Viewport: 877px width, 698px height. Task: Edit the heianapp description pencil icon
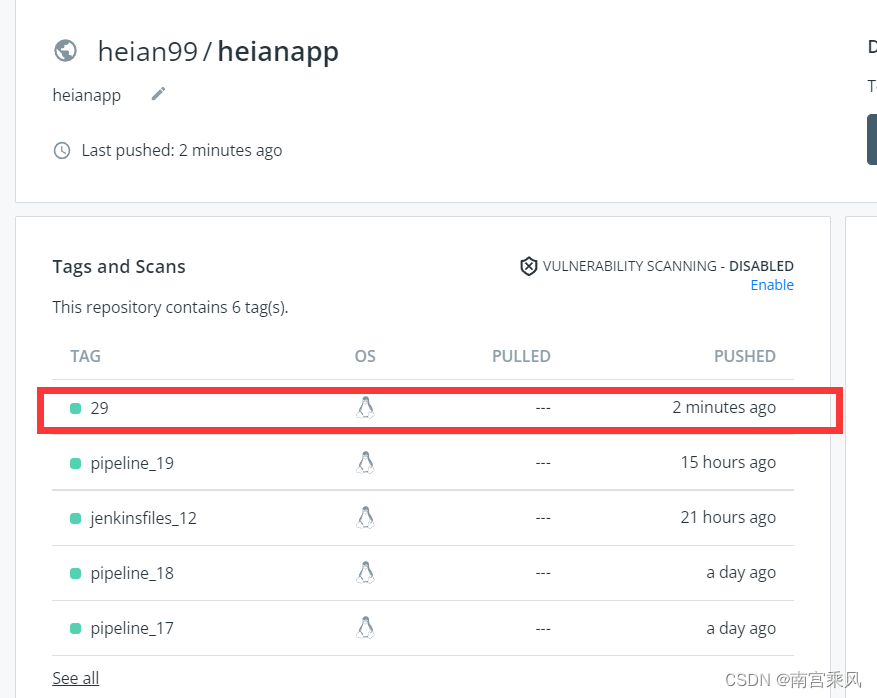pos(158,94)
